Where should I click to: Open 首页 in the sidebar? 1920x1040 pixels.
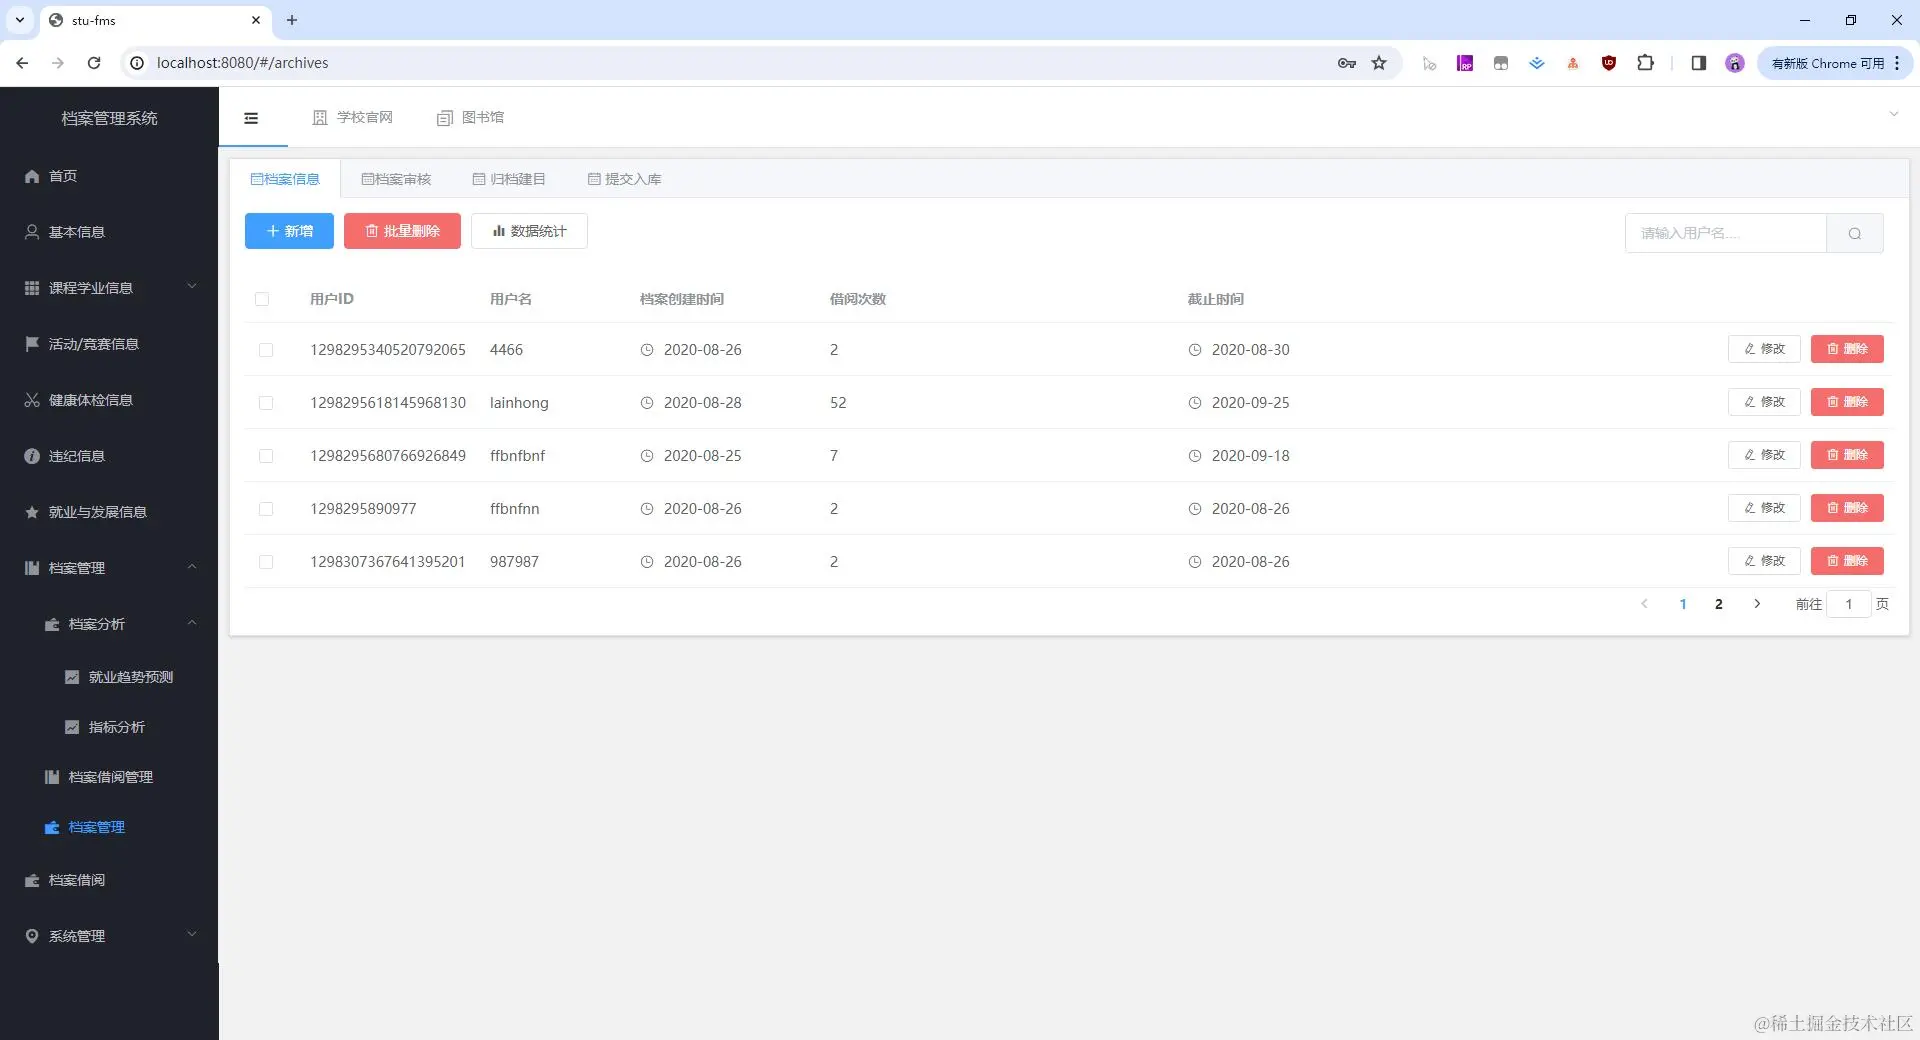tap(109, 176)
